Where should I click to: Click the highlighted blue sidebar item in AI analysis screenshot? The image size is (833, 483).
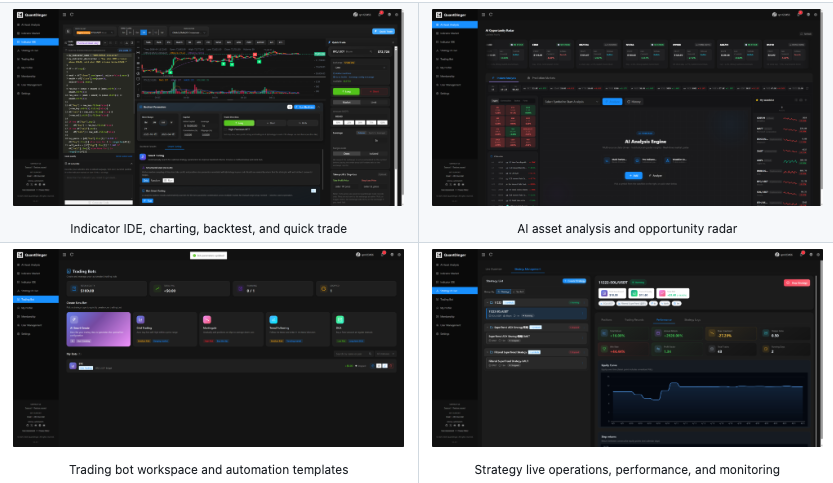tap(455, 25)
